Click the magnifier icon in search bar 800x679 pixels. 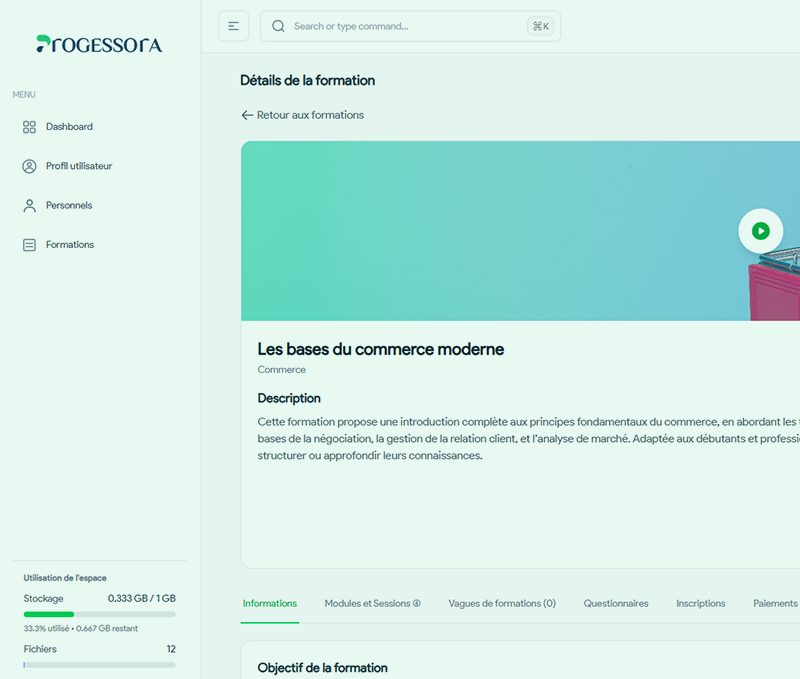(x=278, y=26)
